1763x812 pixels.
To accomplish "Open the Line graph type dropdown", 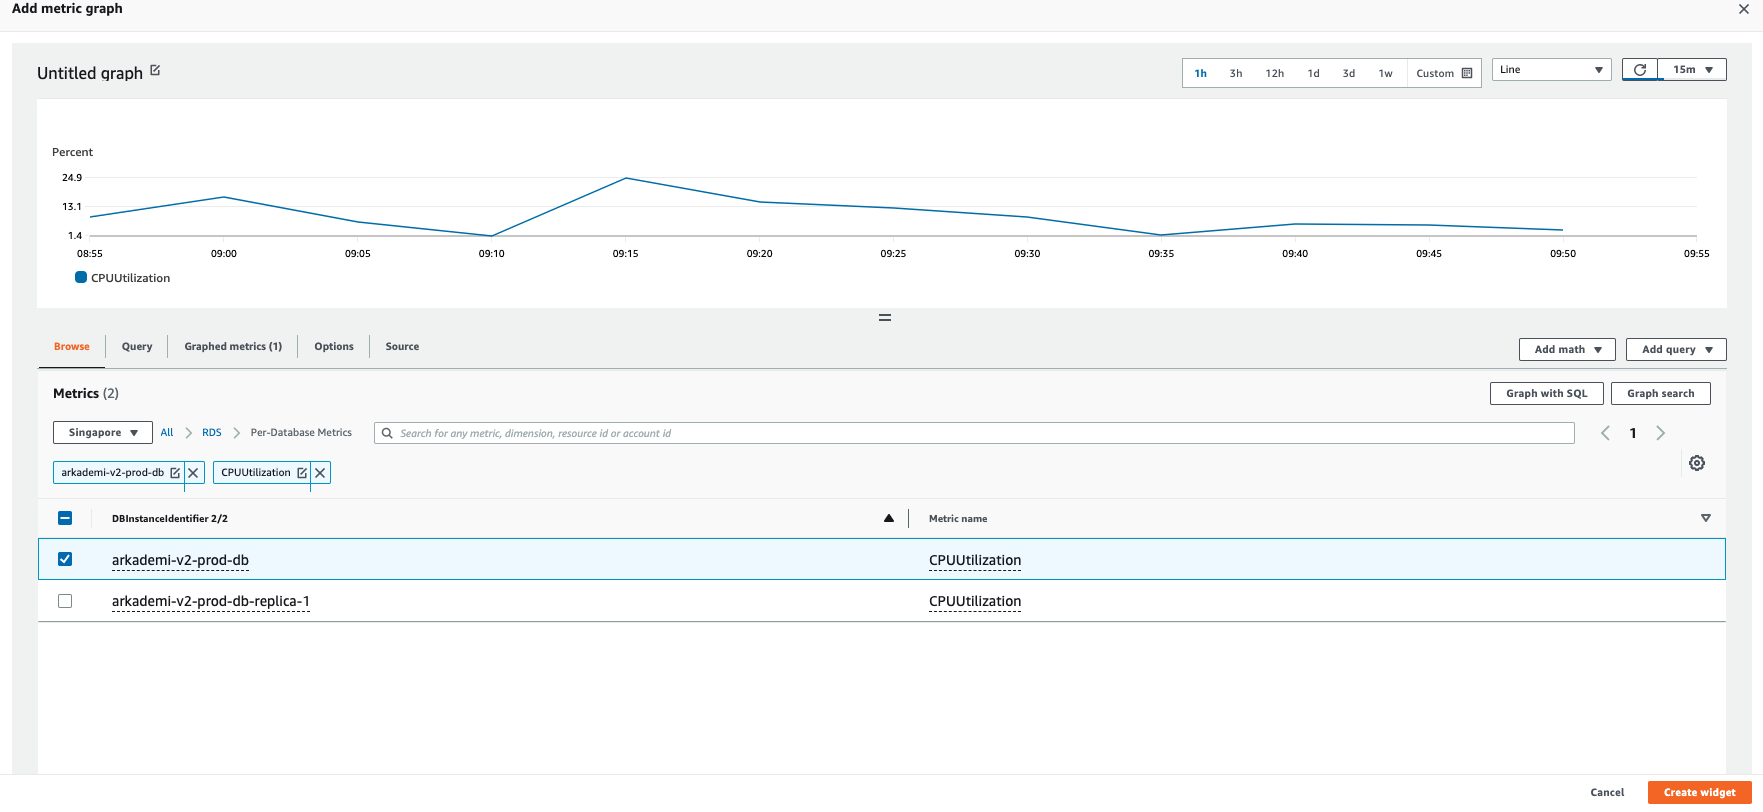I will 1551,70.
